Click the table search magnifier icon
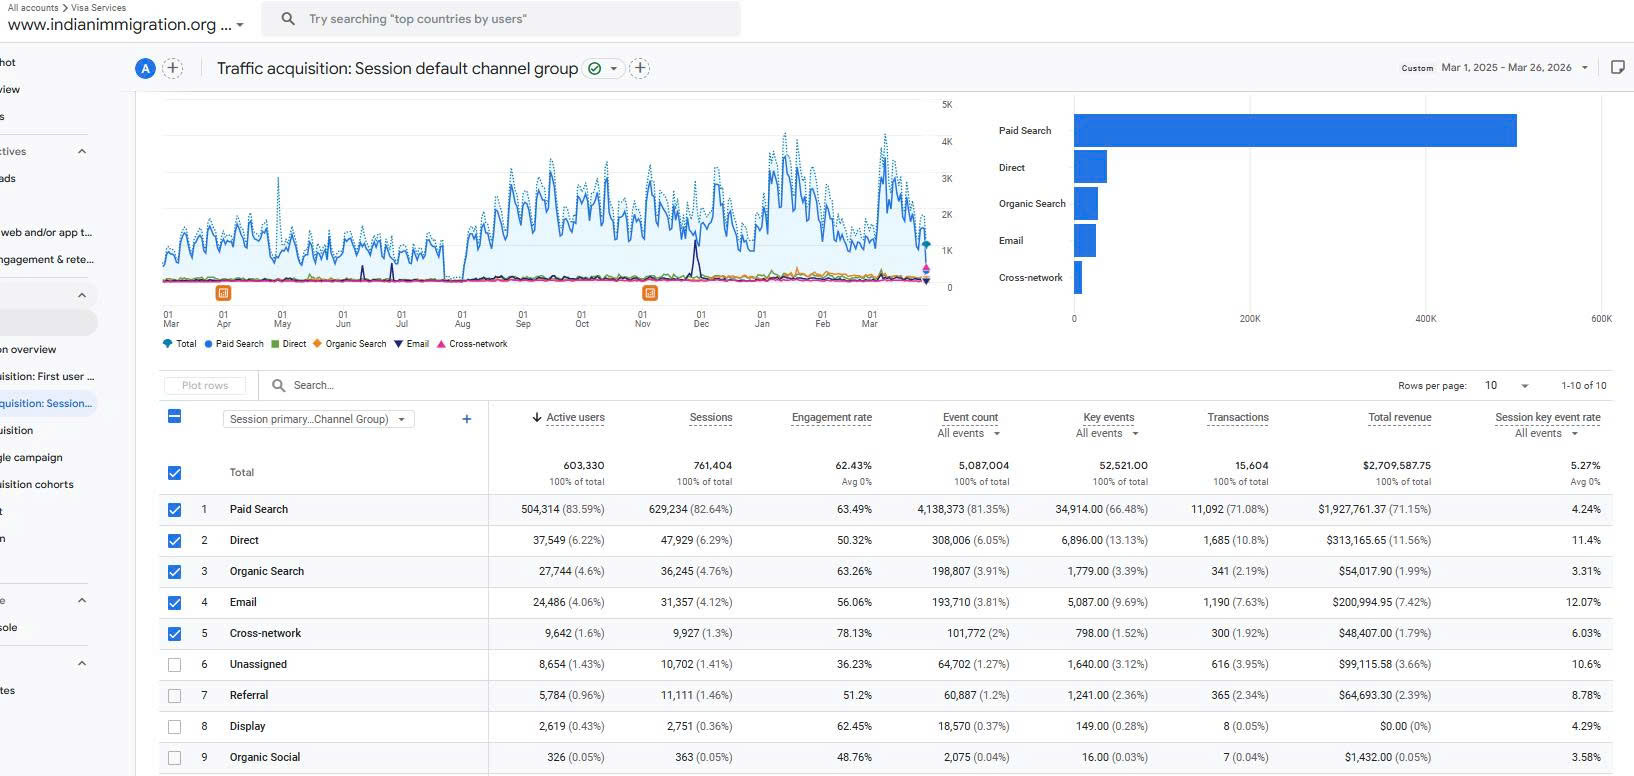 (x=279, y=385)
